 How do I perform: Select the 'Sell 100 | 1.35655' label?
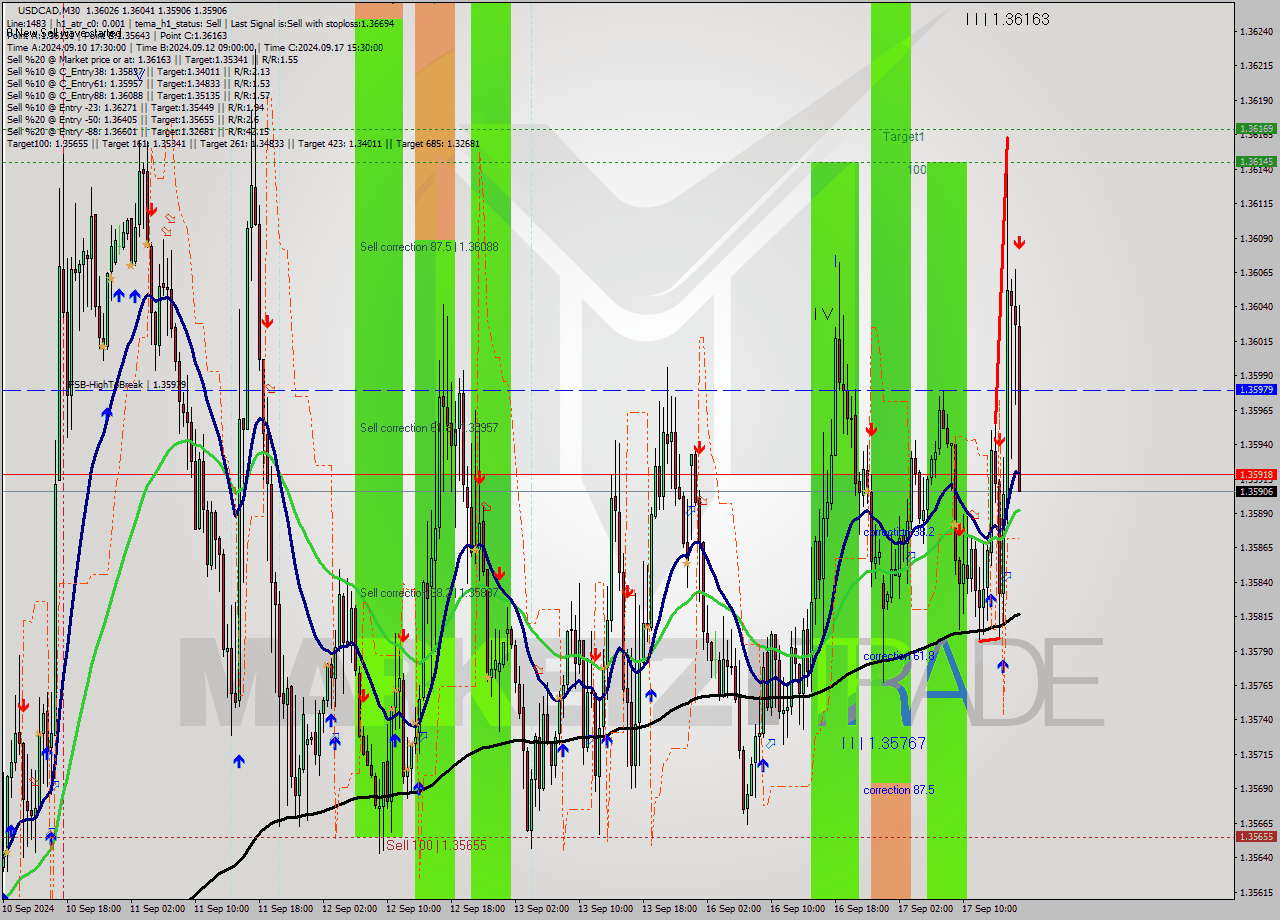436,845
